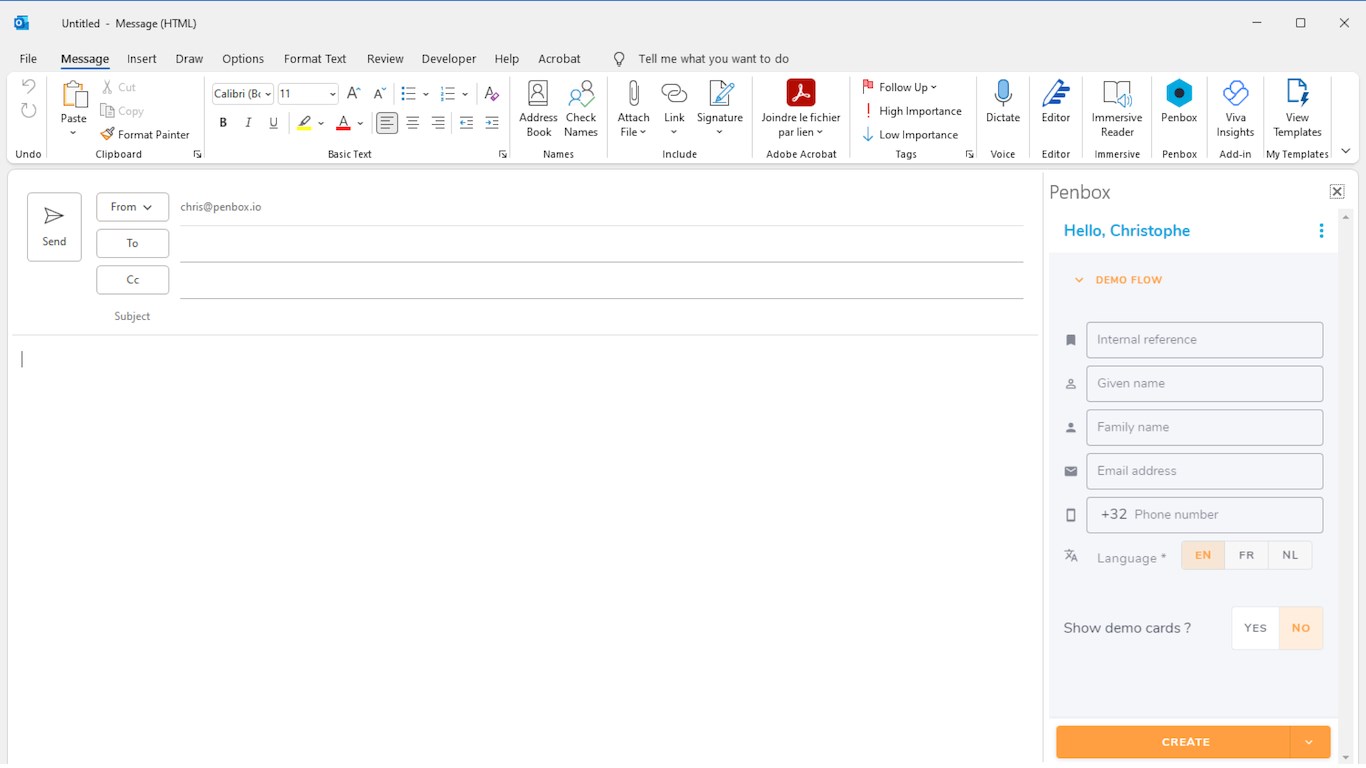Open the font size dropdown
1366x768 pixels.
[333, 94]
